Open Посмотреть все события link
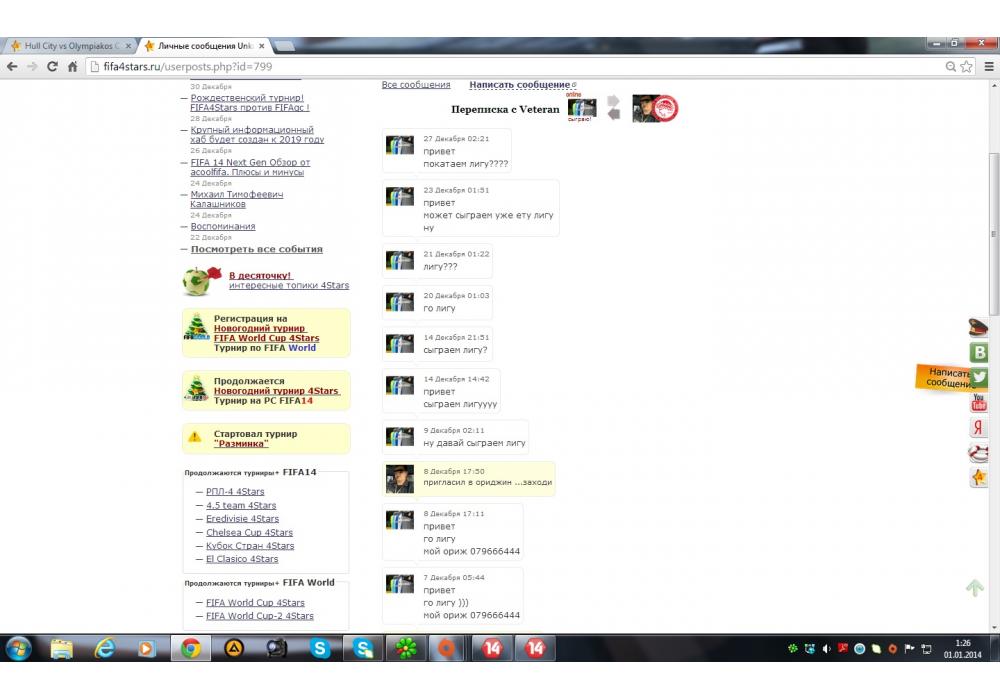Image resolution: width=1000 pixels, height=700 pixels. [x=257, y=249]
